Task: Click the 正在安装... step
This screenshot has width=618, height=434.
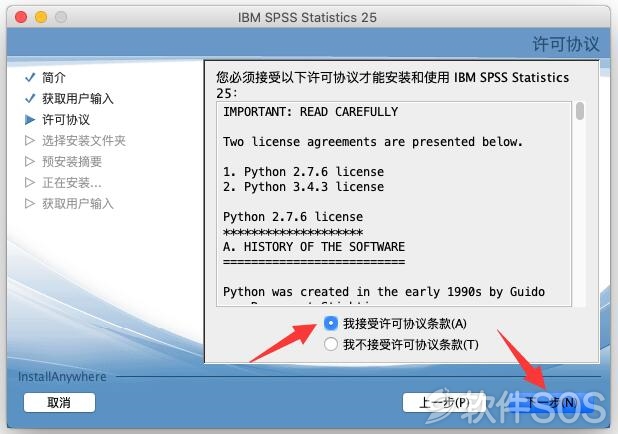Action: (72, 183)
